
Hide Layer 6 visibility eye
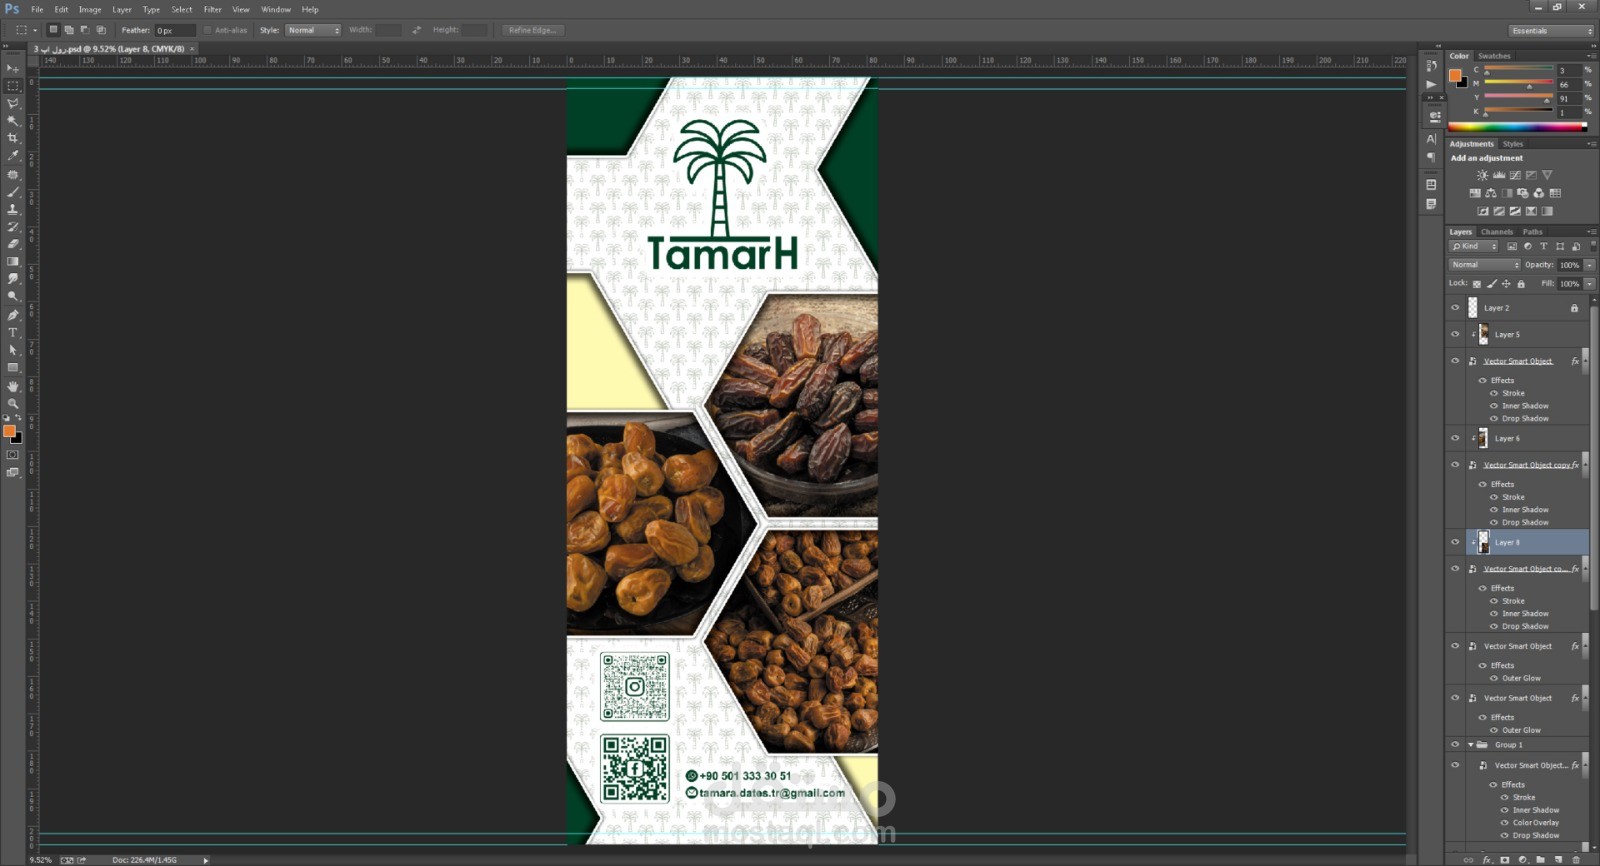(x=1455, y=438)
